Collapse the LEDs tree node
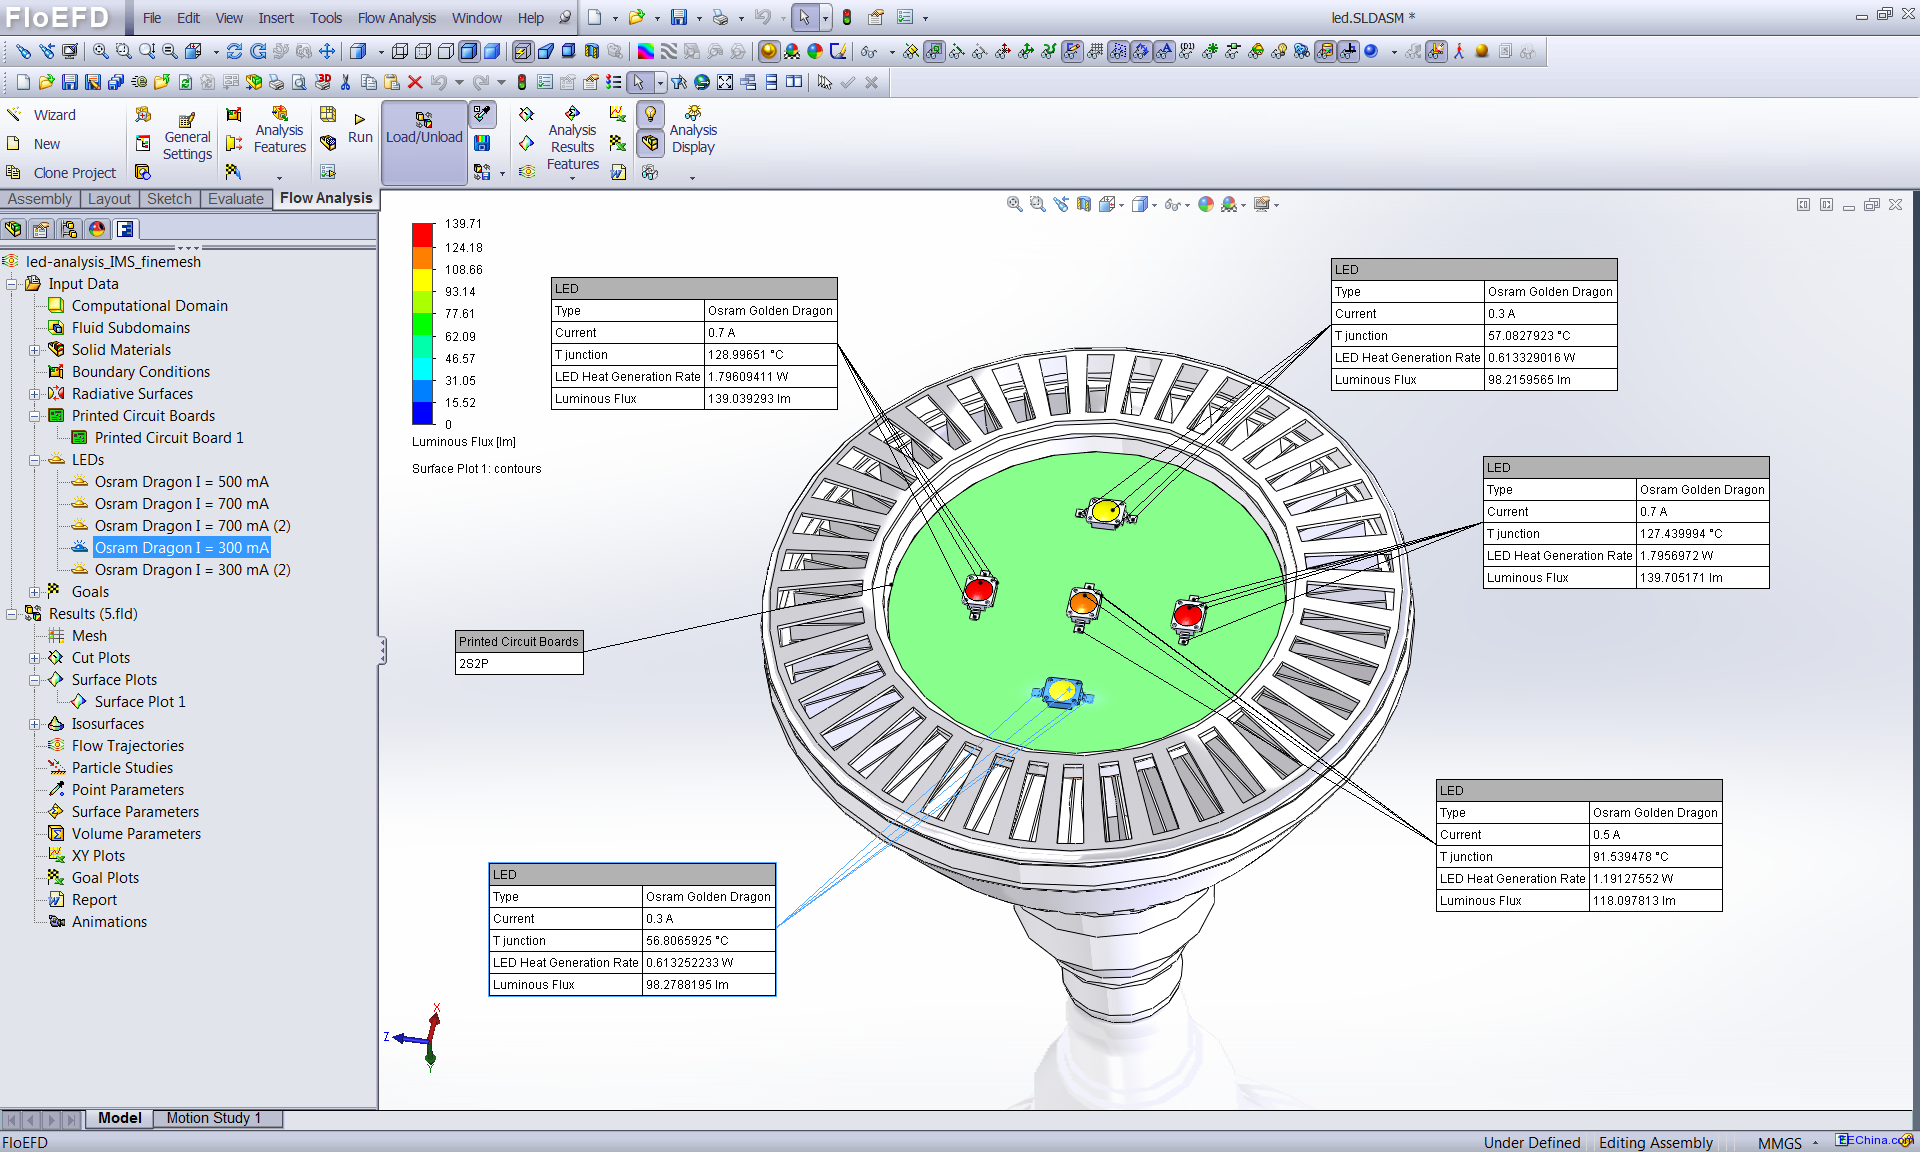Screen dimensions: 1920x1152 coord(34,460)
